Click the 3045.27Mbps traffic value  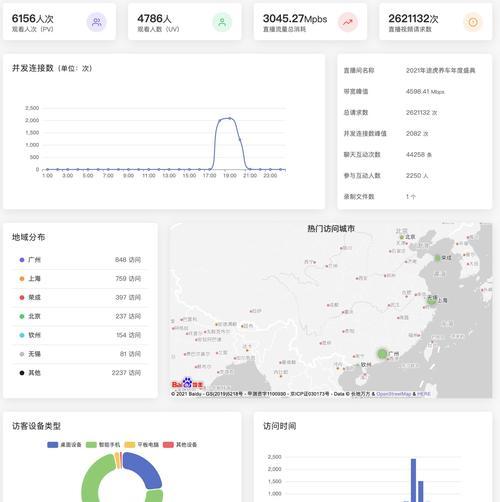(x=295, y=19)
